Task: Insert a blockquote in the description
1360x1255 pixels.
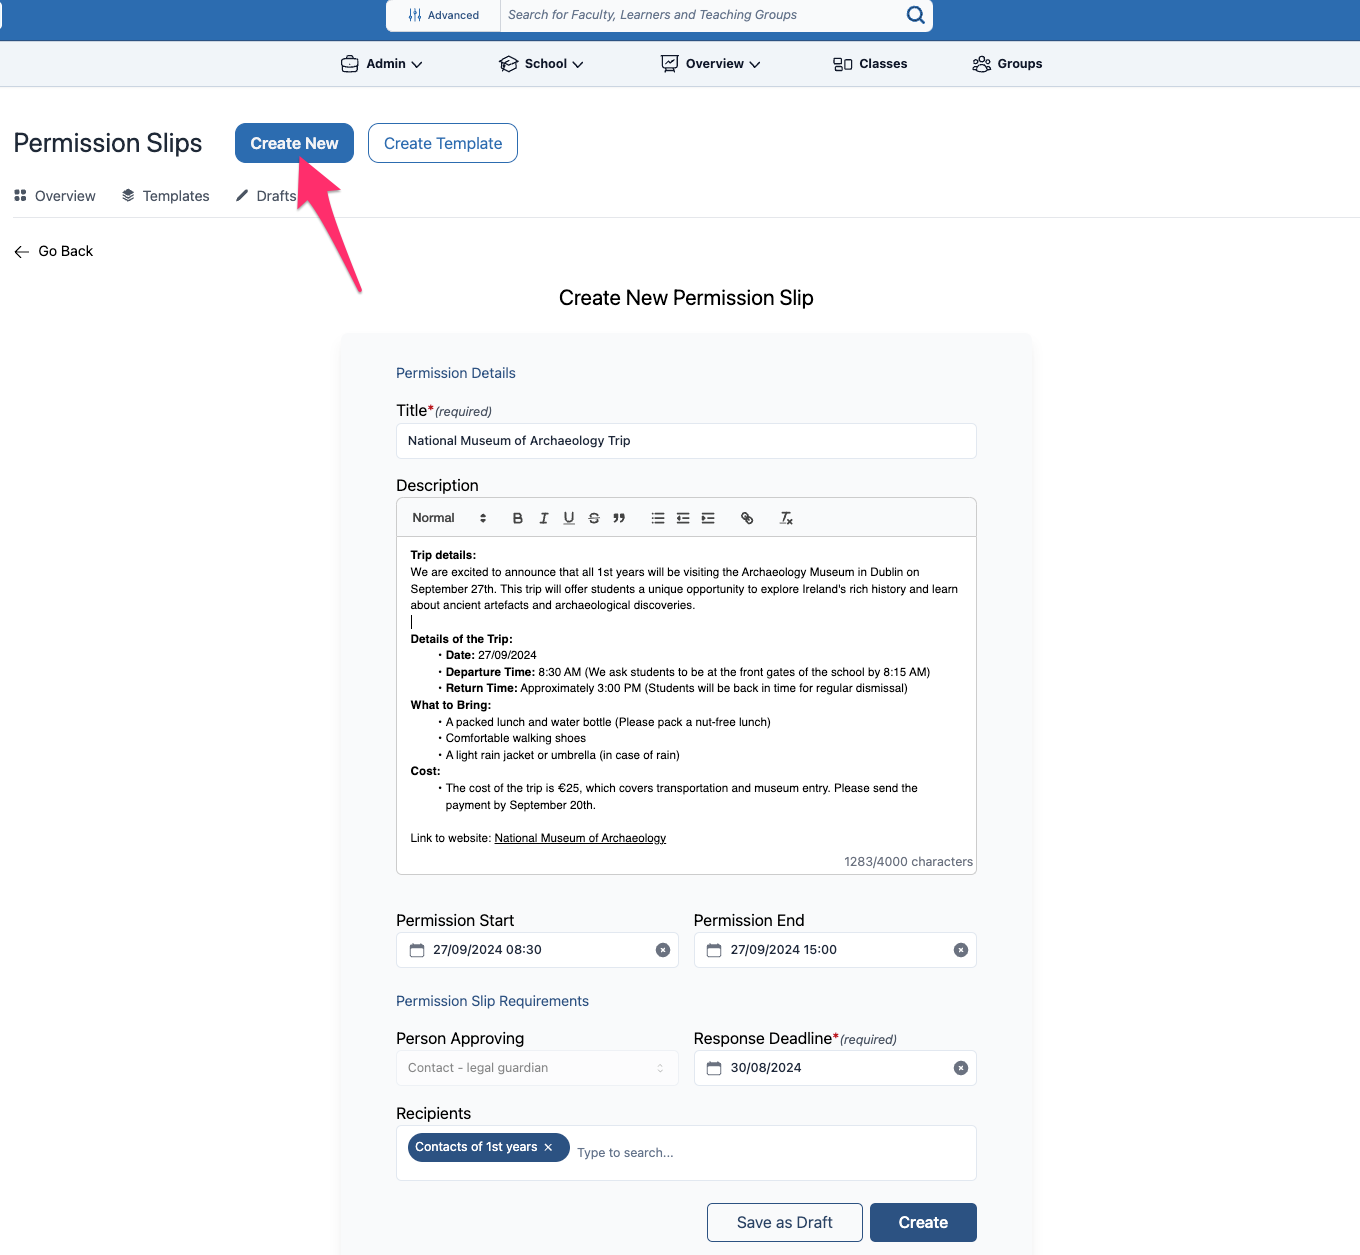Action: pos(619,518)
